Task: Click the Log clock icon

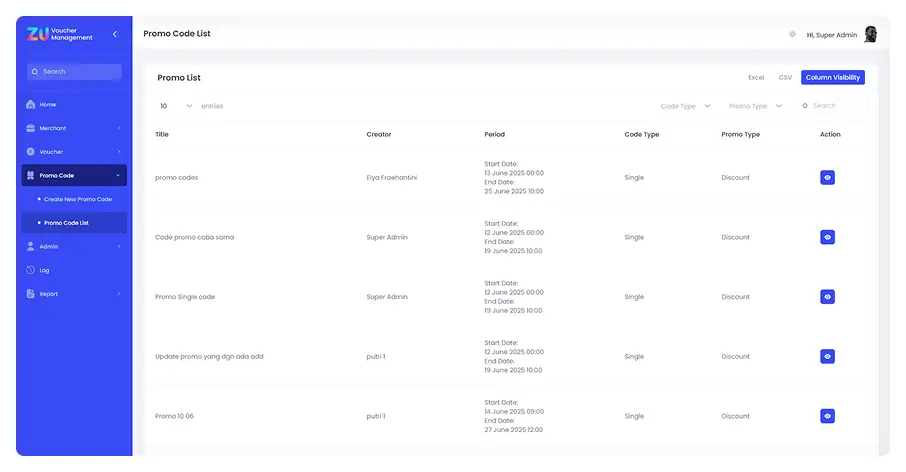Action: pyautogui.click(x=31, y=270)
